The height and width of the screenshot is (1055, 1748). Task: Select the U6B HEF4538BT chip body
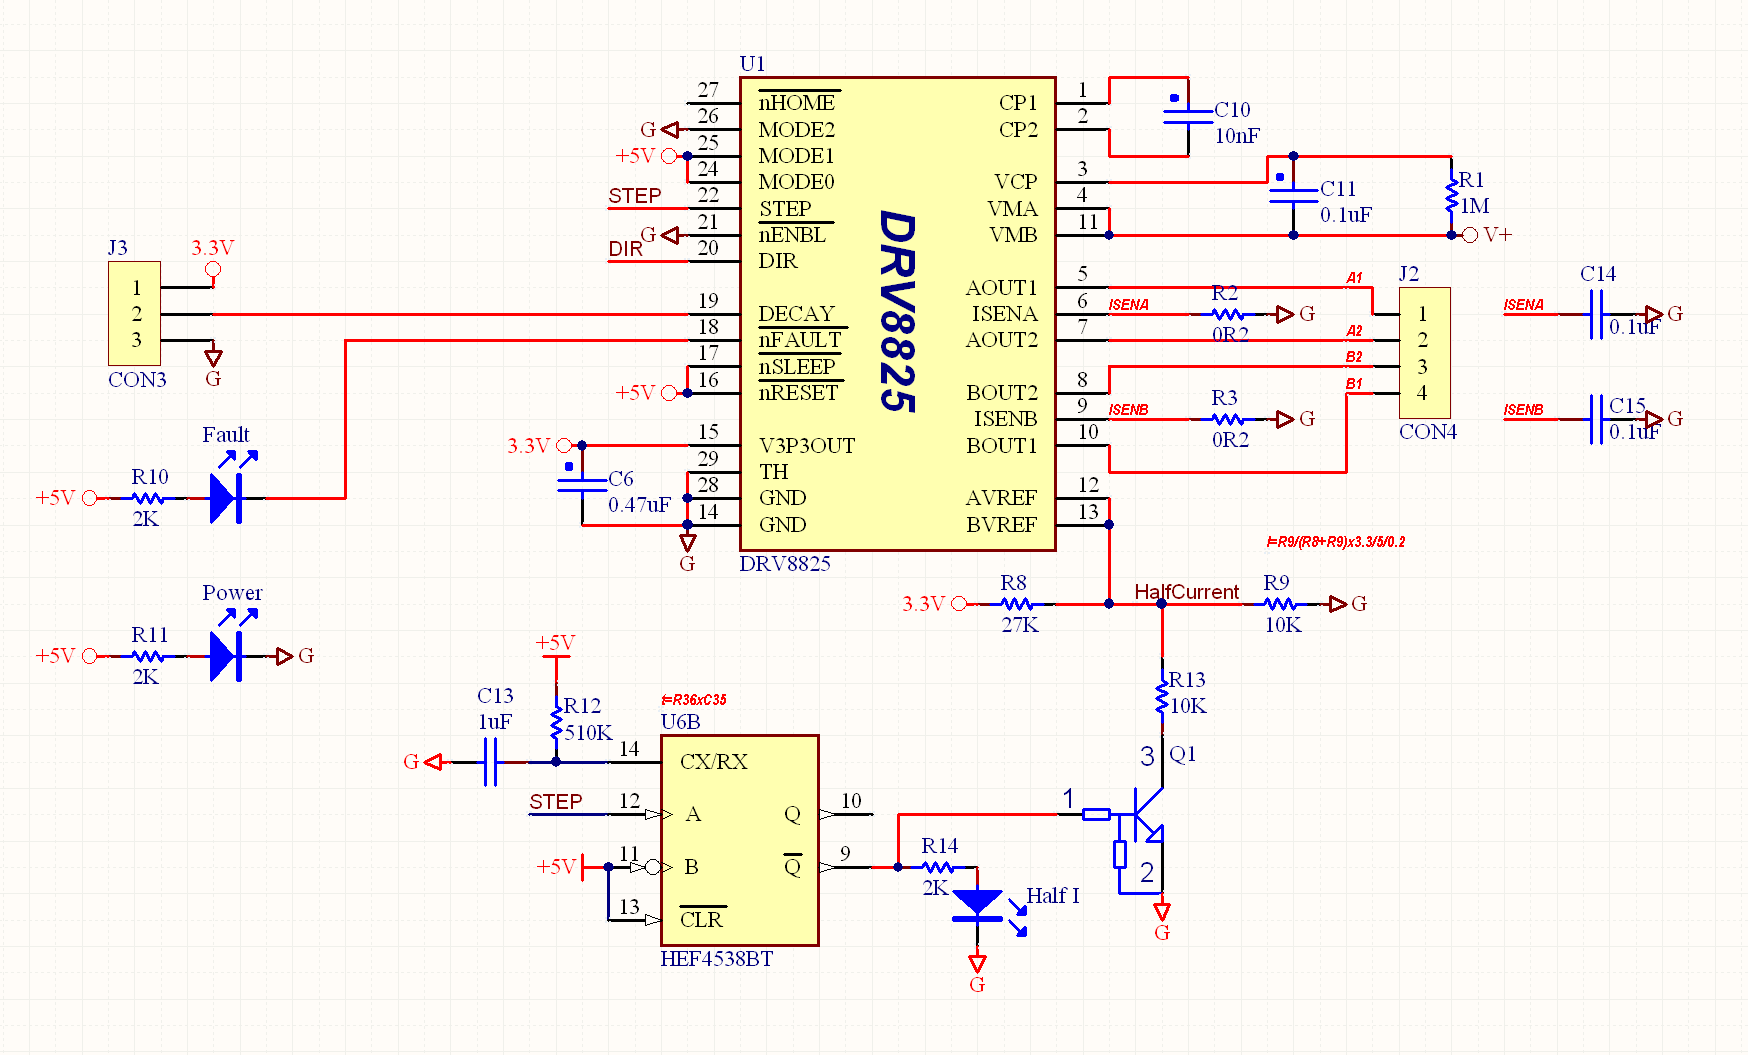740,841
